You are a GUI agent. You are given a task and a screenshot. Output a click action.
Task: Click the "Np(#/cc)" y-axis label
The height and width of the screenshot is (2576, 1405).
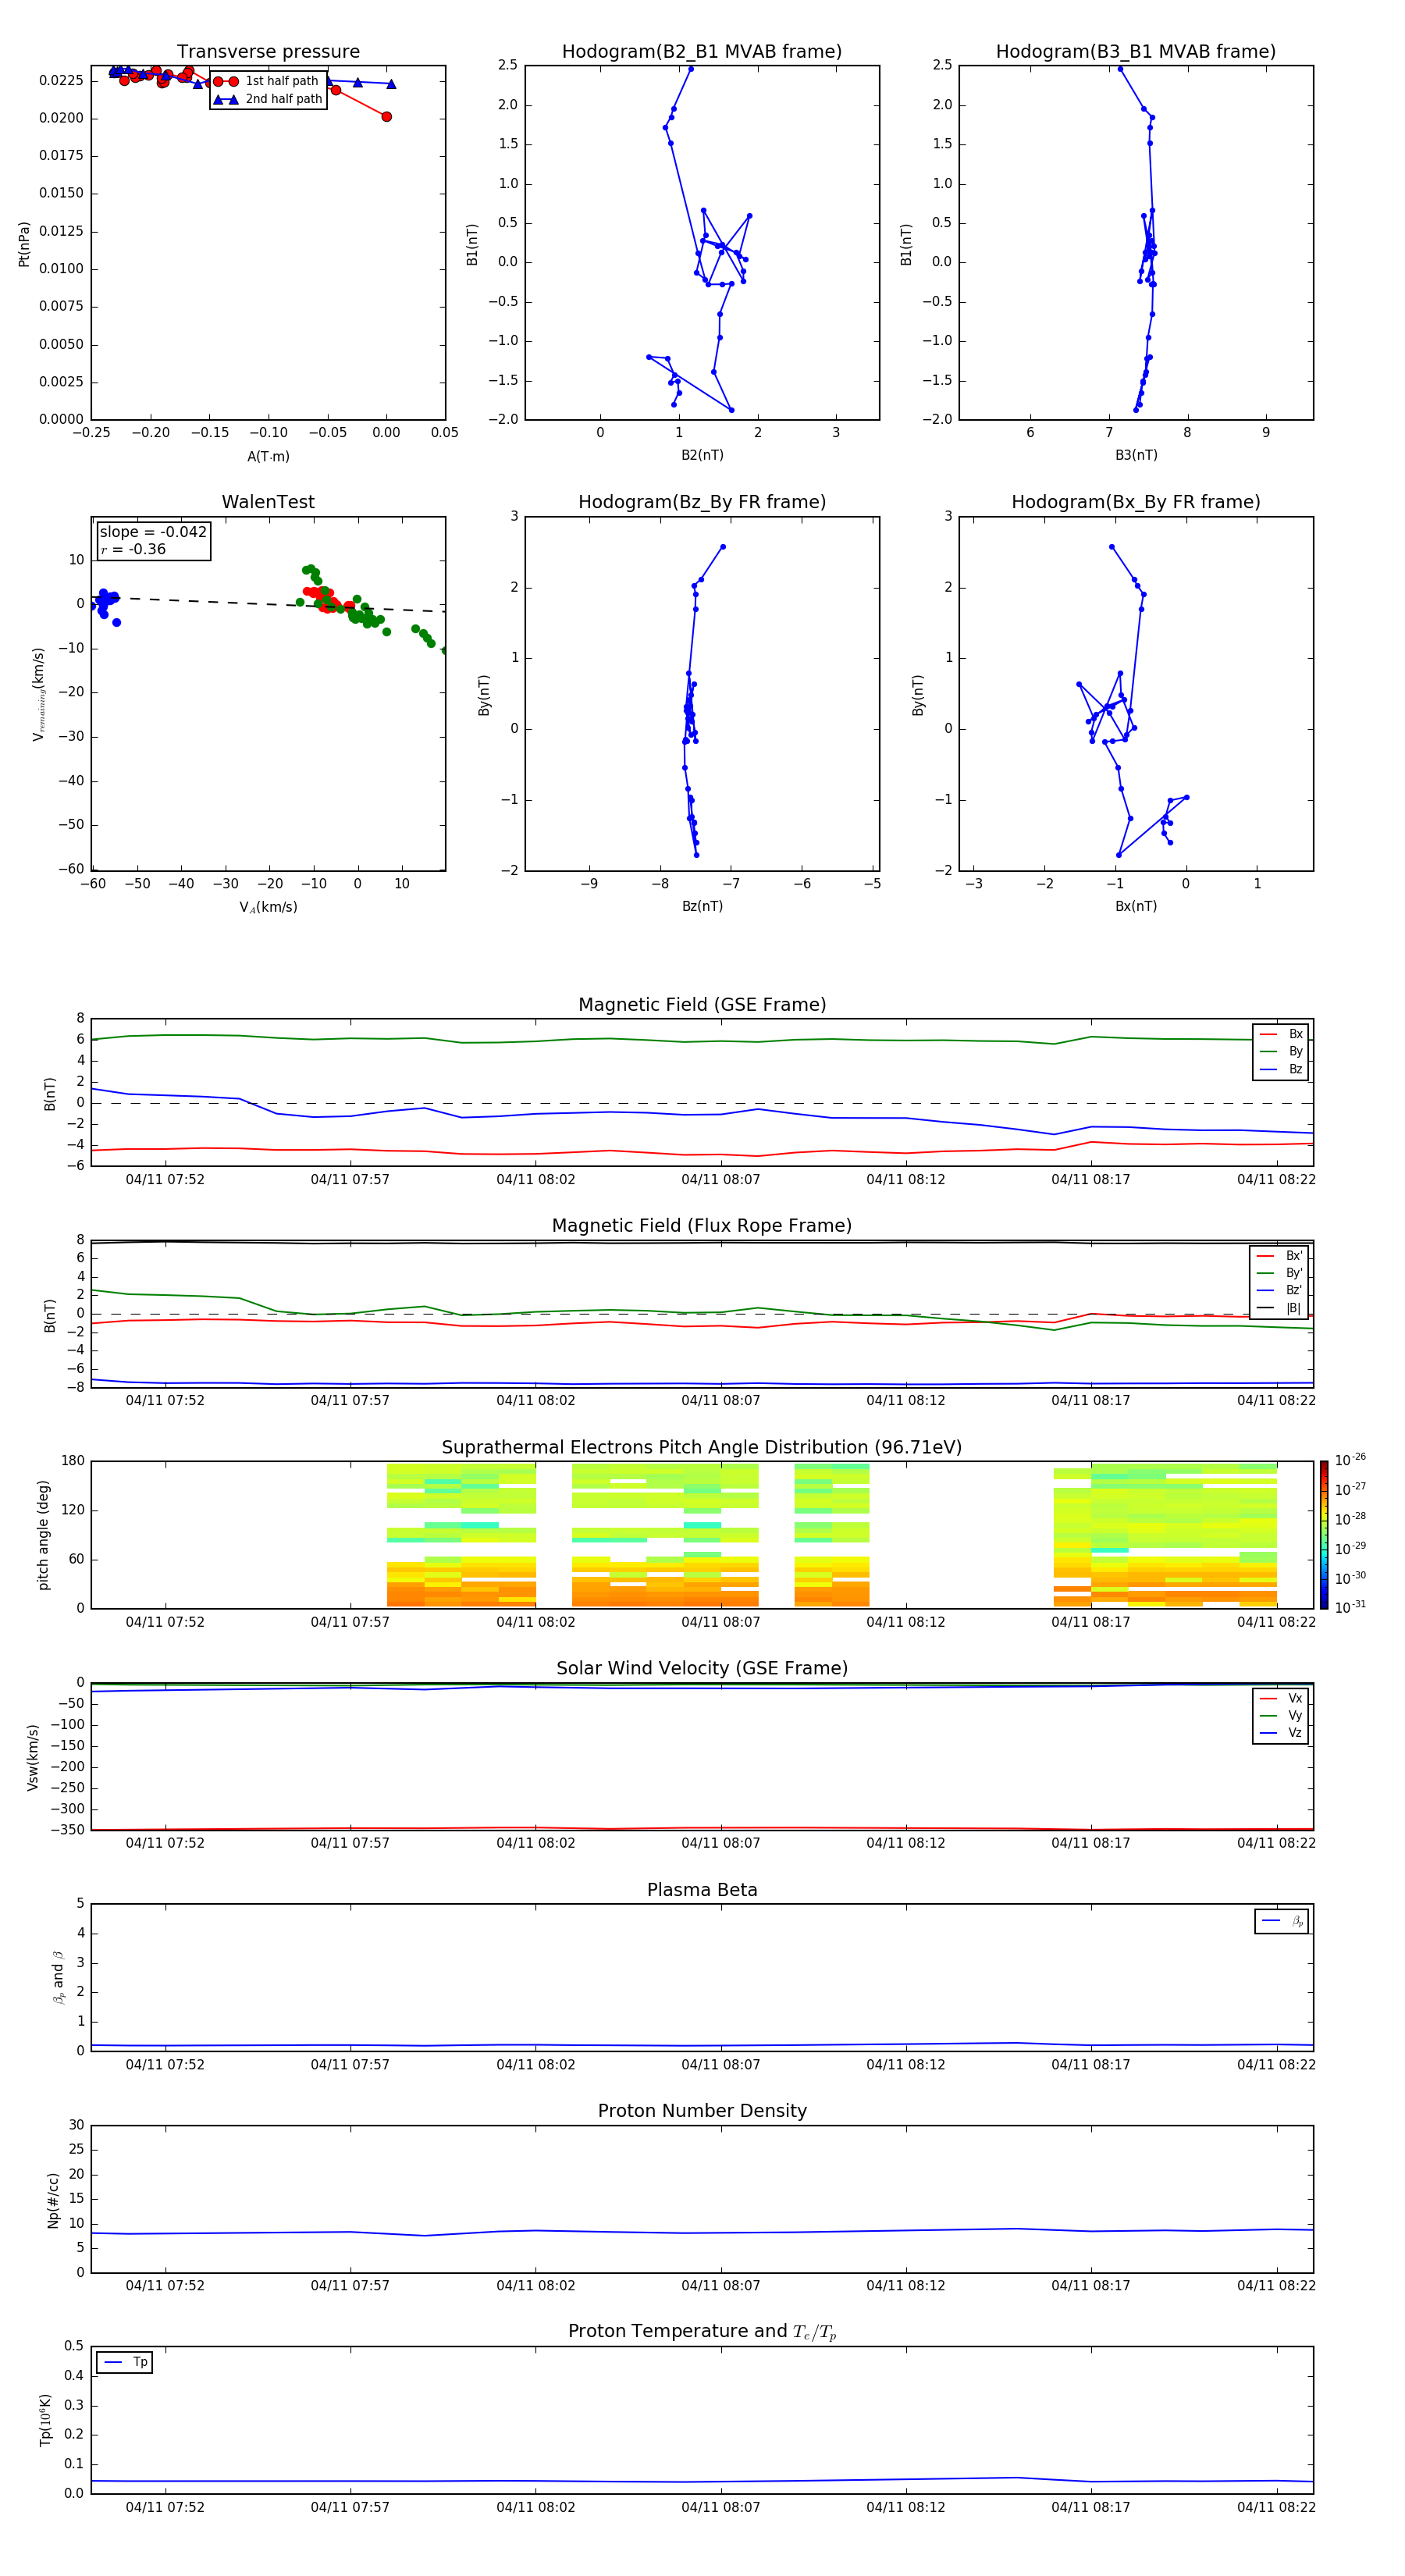tap(53, 2200)
